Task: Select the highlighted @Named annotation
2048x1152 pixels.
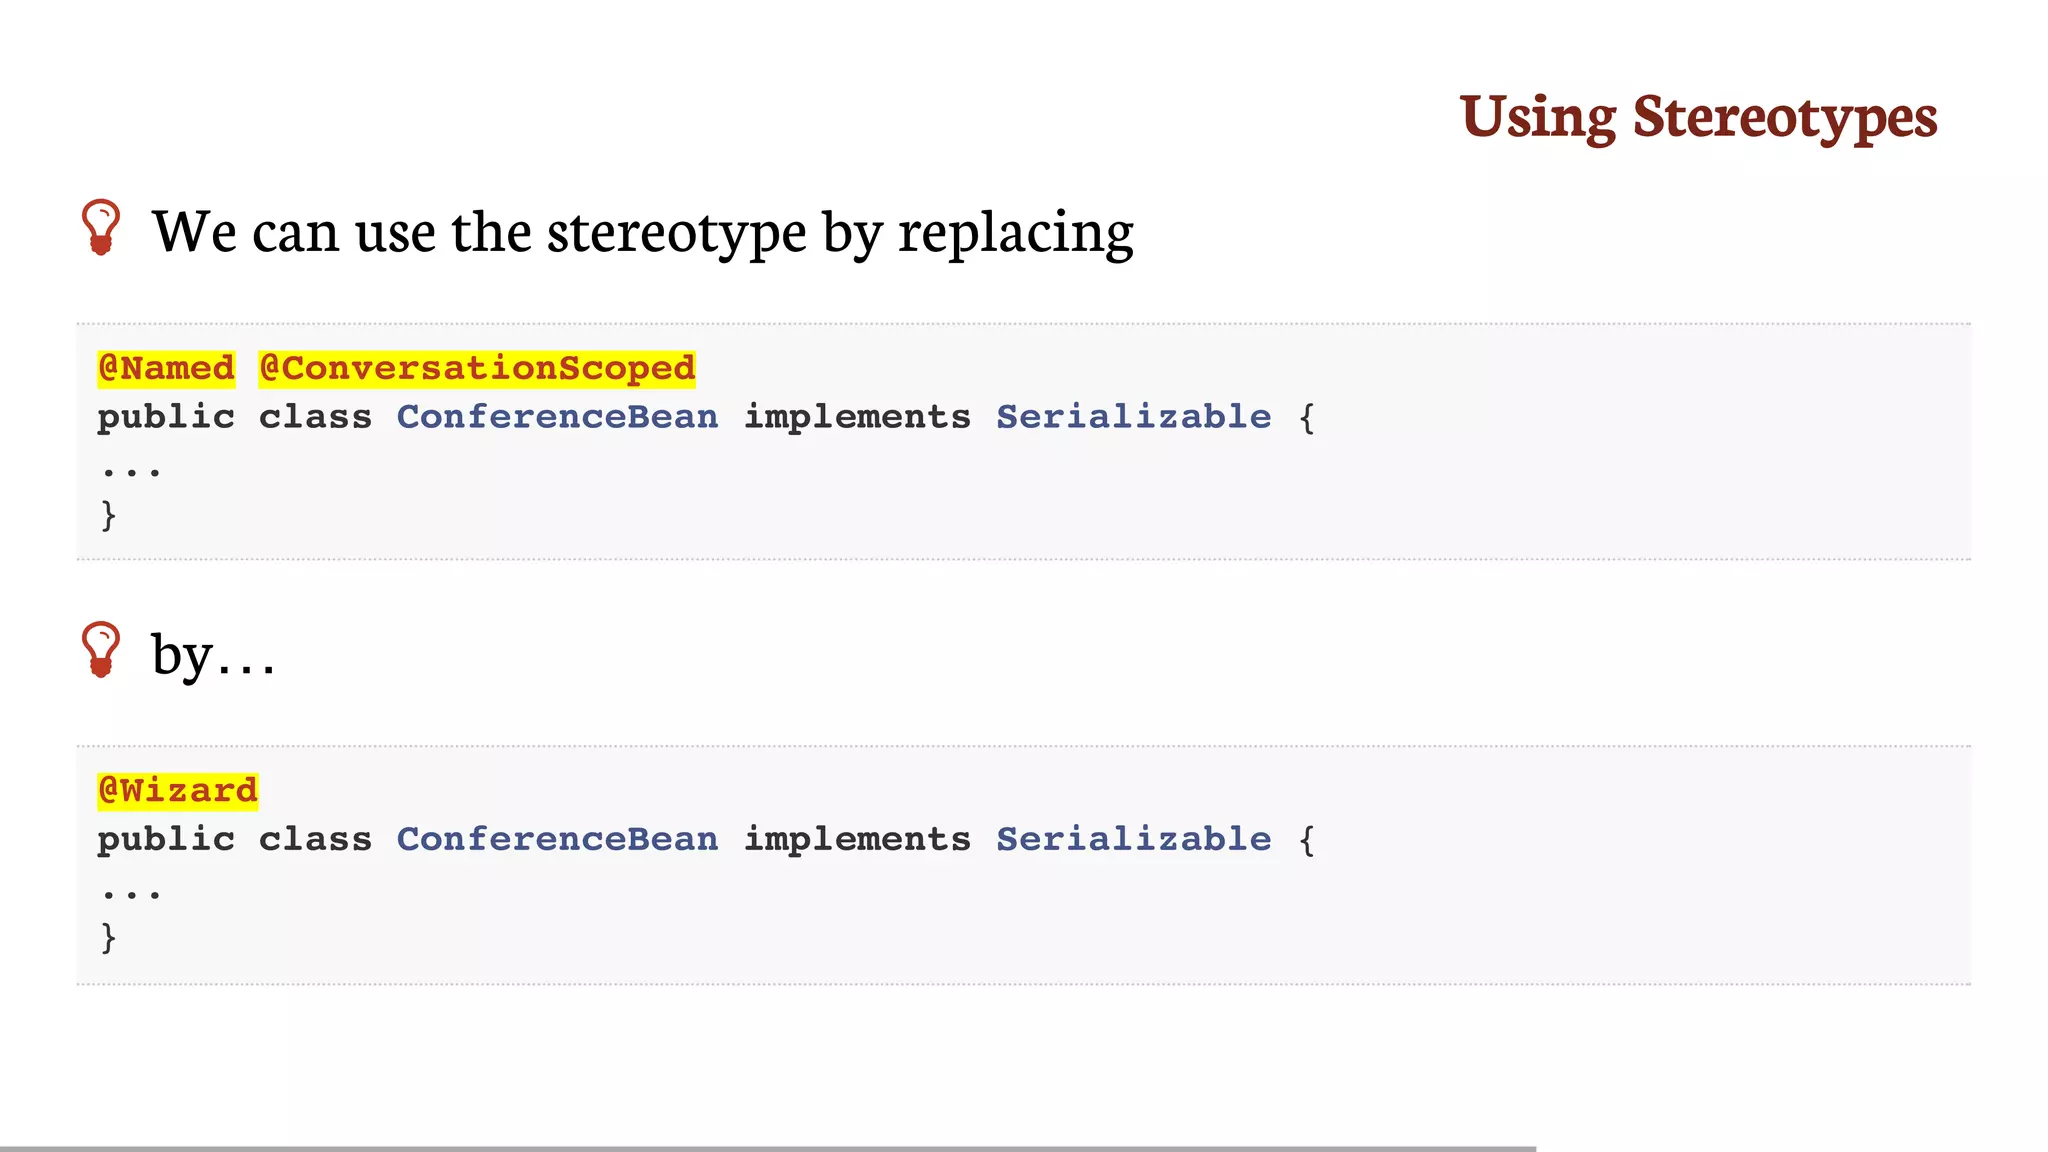Action: click(x=166, y=368)
